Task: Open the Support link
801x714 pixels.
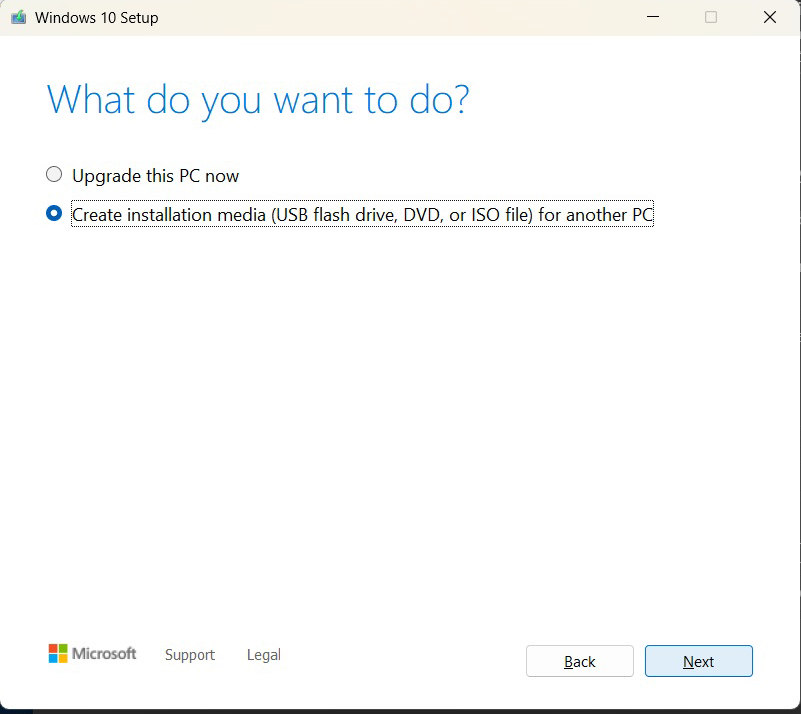Action: coord(190,655)
